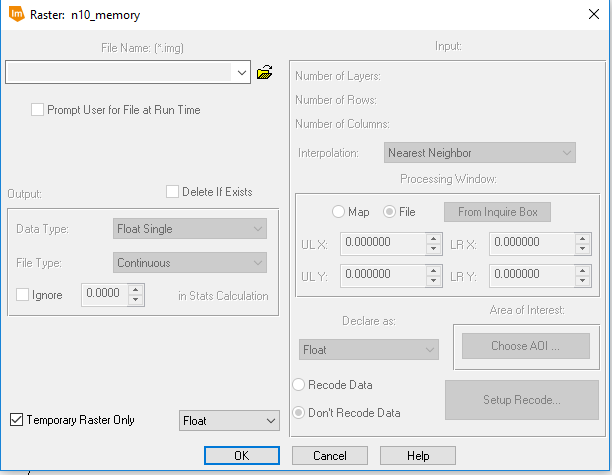Open the Interpolation Nearest Neighbor dropdown

coord(480,153)
